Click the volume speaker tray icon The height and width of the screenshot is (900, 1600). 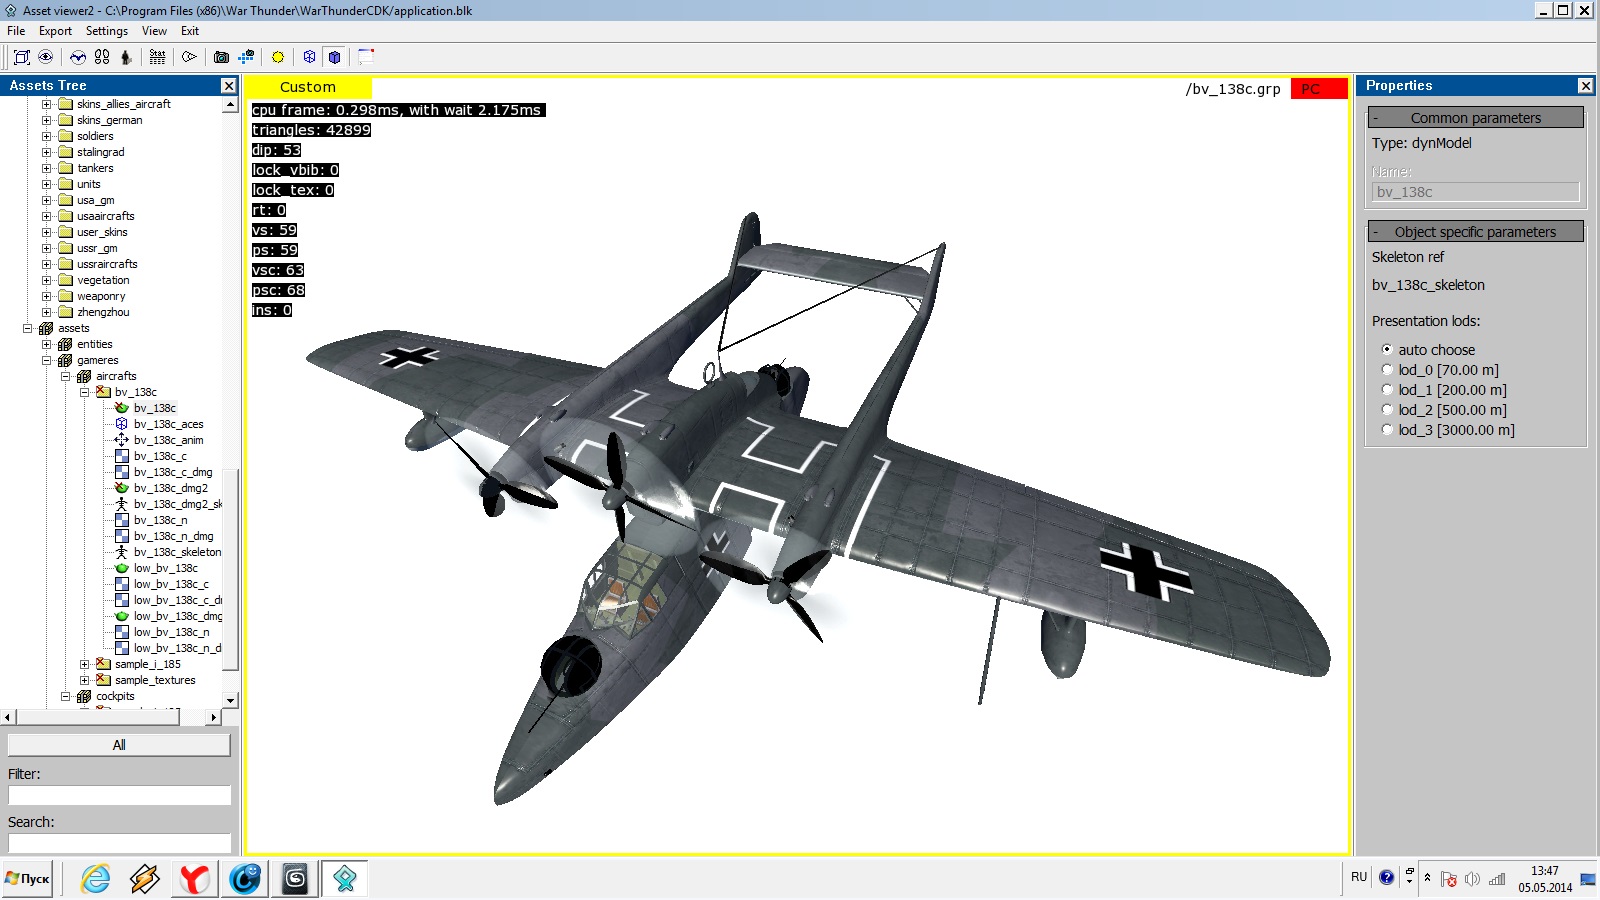point(1472,879)
